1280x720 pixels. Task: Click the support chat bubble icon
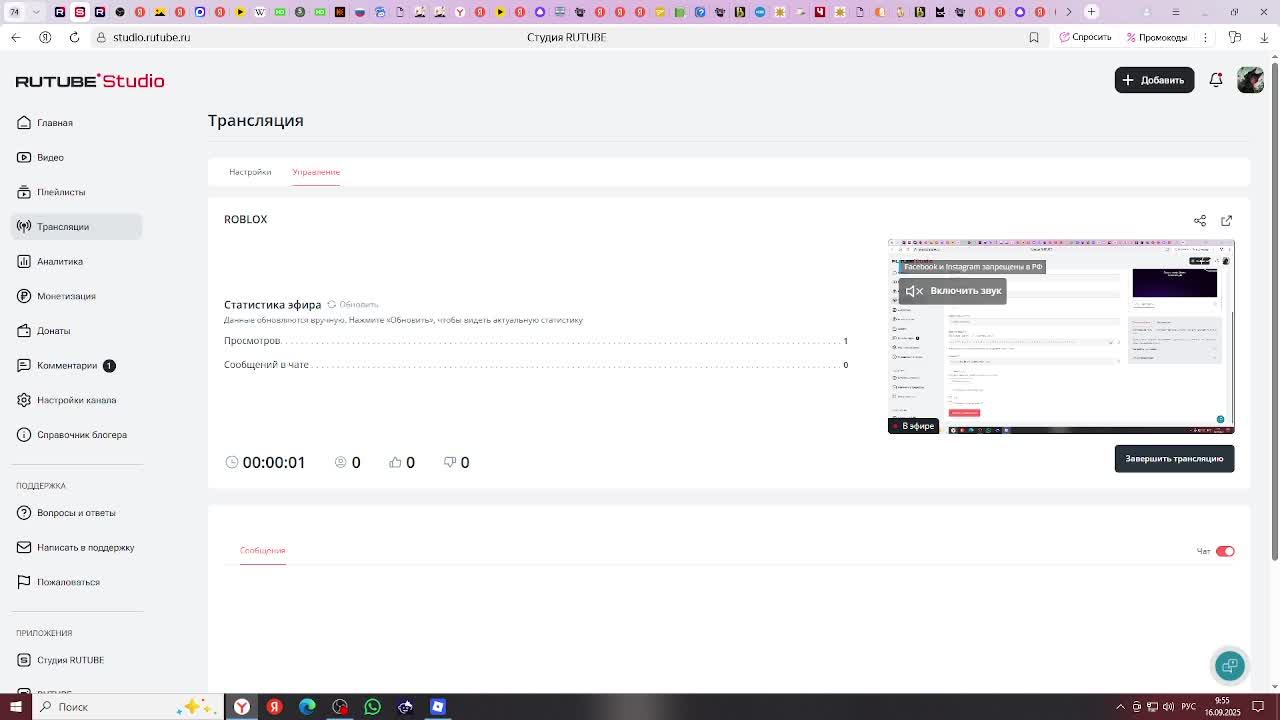point(1230,666)
